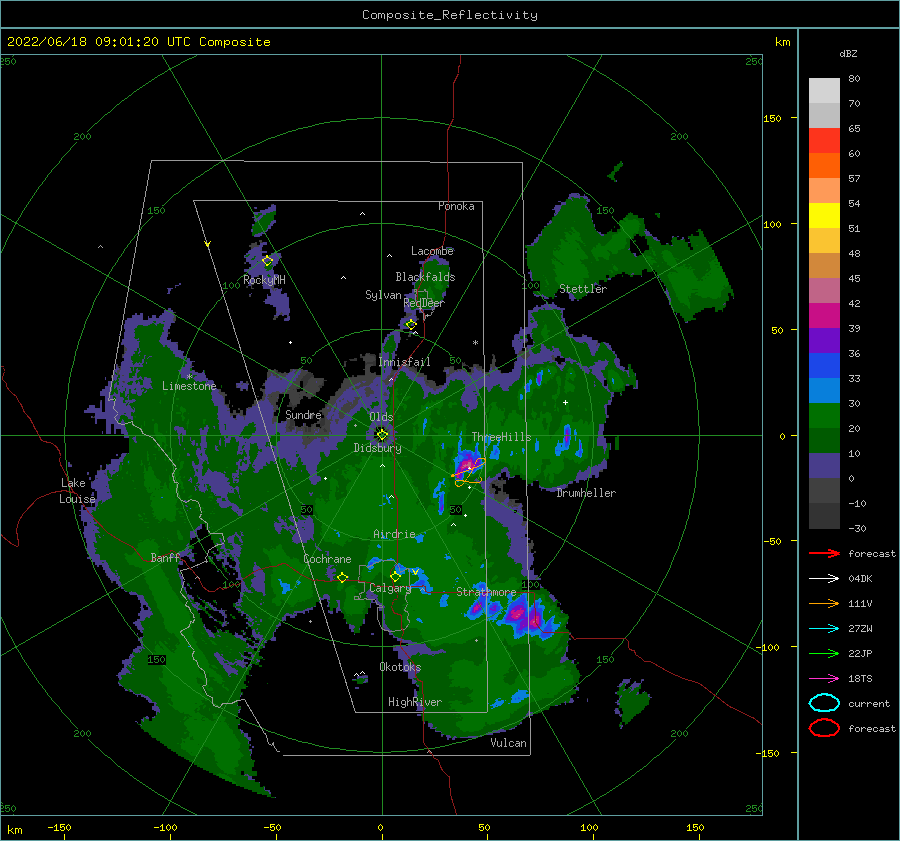Select the magenta 39–42 dBZ color swatch
Image resolution: width=900 pixels, height=841 pixels.
824,316
